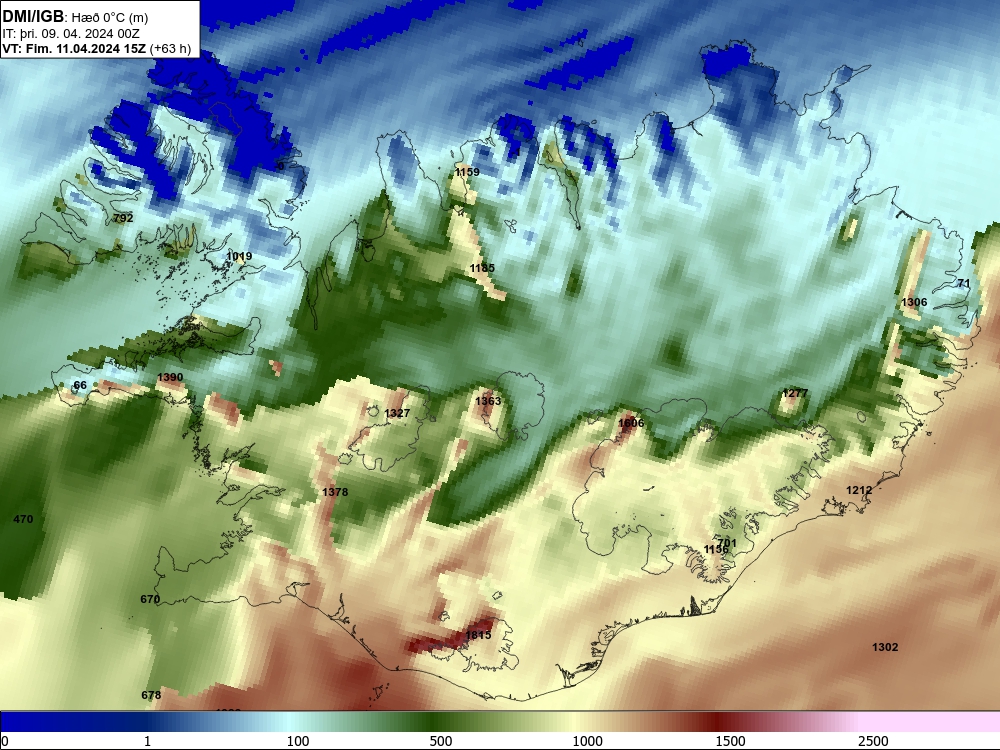This screenshot has height=750, width=1000.
Task: Select the 66 value on the map
Action: click(x=80, y=385)
